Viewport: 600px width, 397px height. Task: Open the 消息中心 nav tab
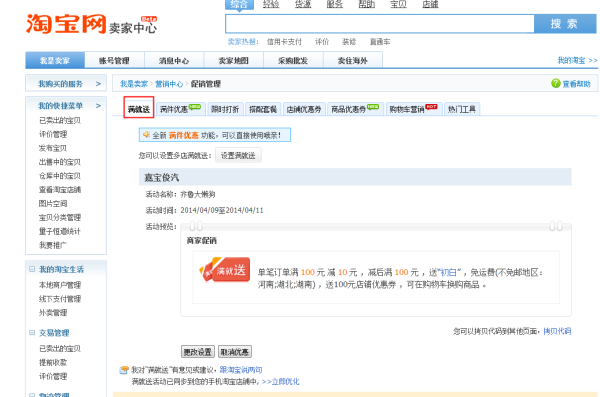tap(174, 60)
